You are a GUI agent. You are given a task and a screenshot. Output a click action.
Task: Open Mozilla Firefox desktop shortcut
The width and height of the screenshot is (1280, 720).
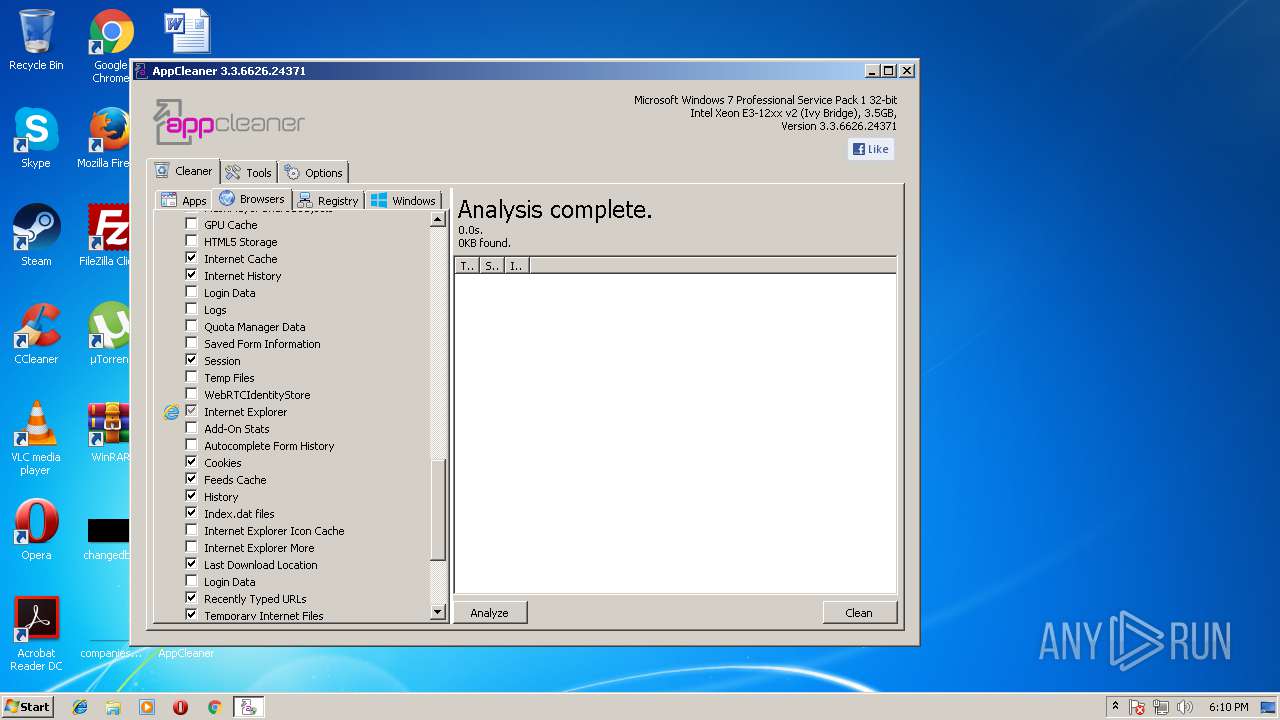click(x=108, y=138)
